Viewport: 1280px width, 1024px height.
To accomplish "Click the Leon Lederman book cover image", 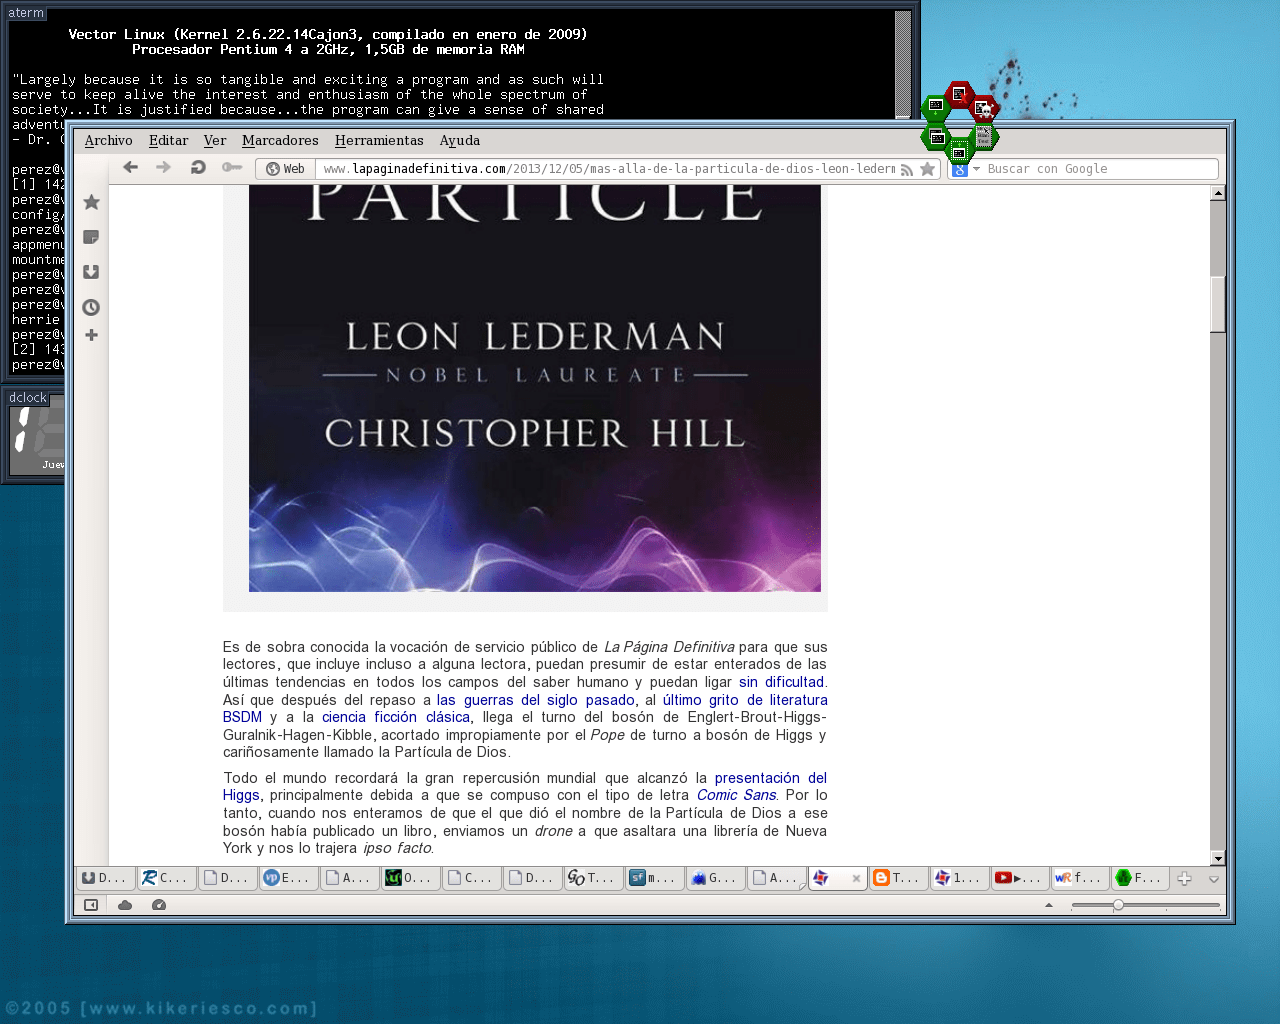I will point(535,388).
